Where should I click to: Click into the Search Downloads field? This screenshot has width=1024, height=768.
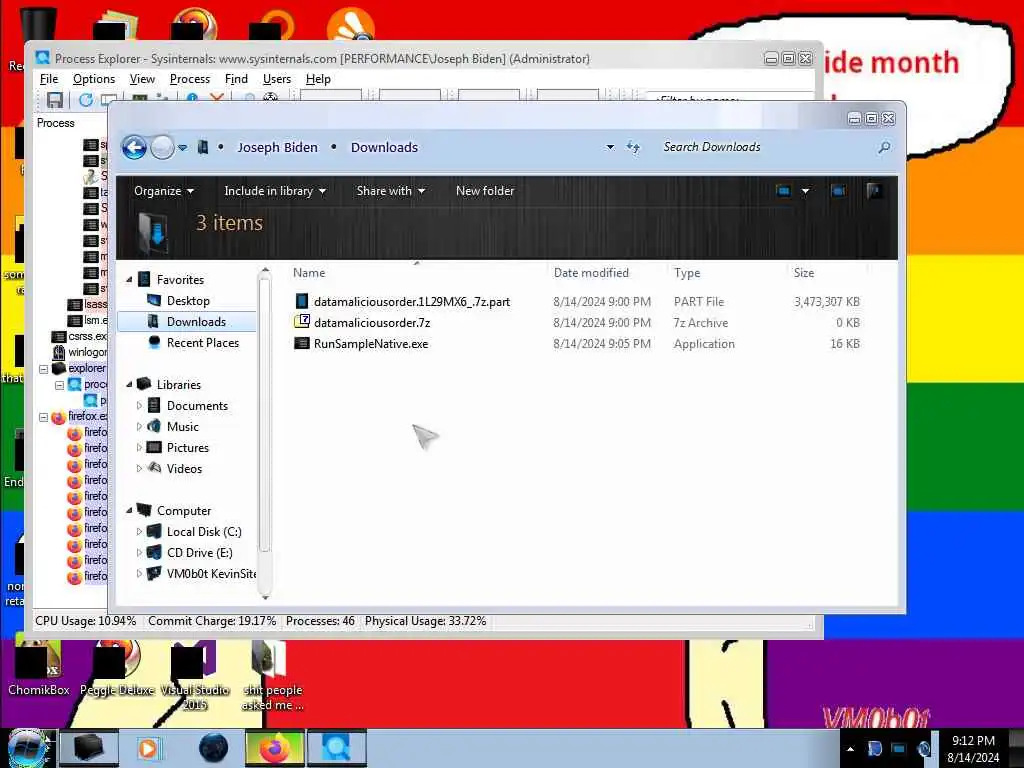(767, 147)
